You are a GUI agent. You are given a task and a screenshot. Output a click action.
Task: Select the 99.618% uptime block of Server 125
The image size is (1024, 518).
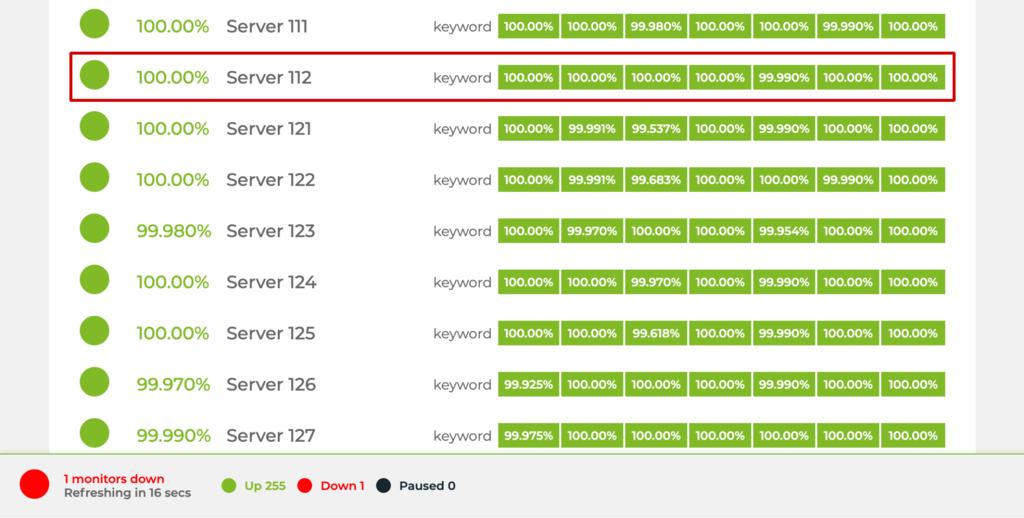pos(656,334)
